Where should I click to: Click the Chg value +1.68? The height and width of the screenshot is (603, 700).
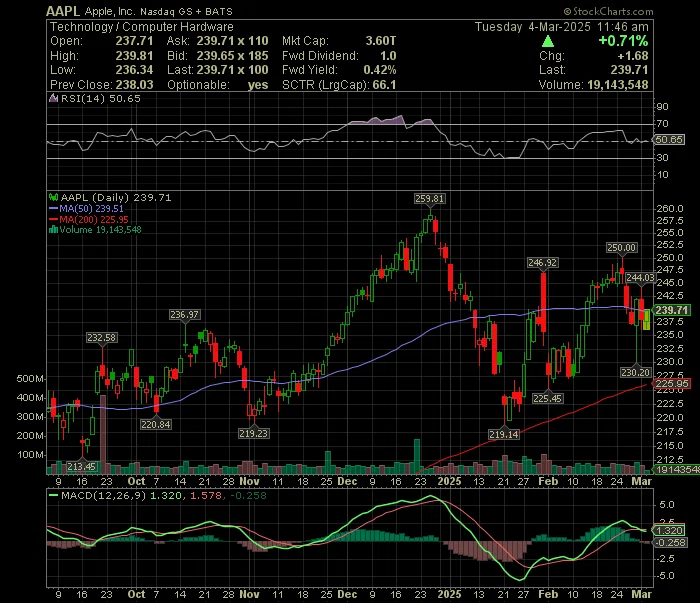(x=633, y=56)
